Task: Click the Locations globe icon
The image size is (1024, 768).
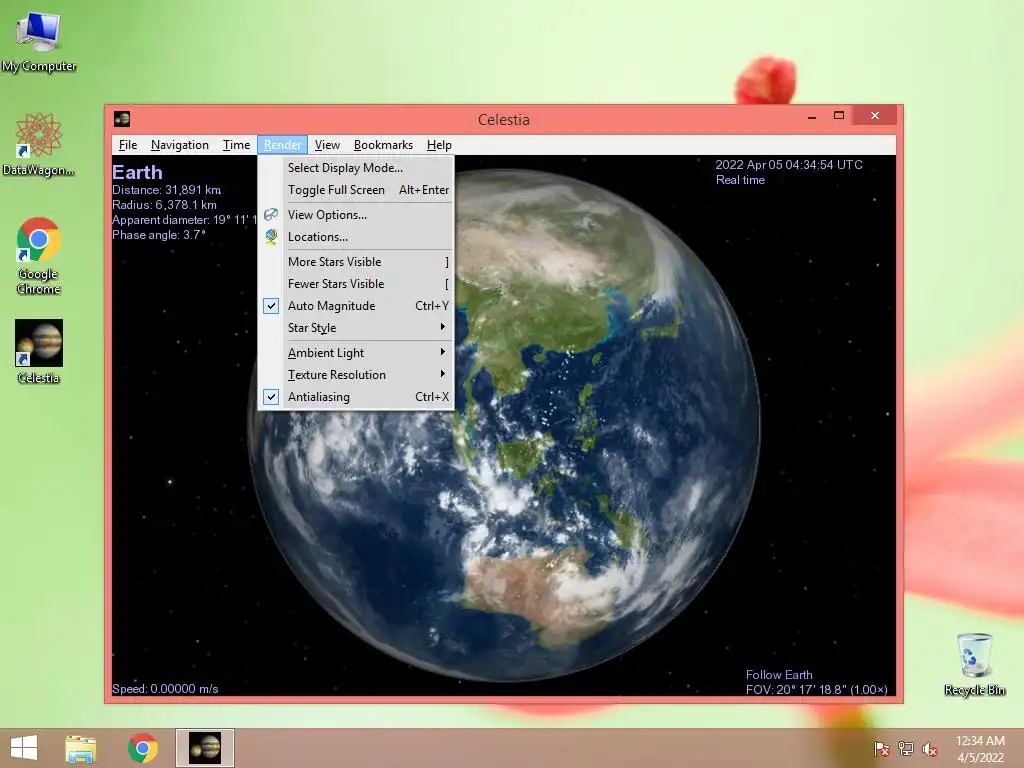Action: [271, 236]
